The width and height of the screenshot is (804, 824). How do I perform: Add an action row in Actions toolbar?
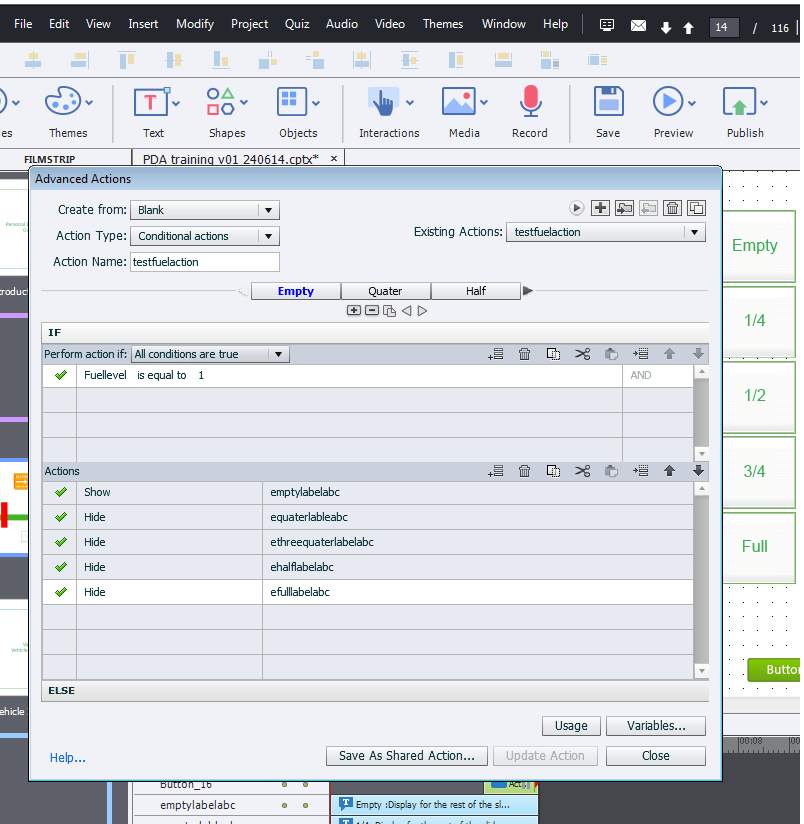(x=496, y=471)
